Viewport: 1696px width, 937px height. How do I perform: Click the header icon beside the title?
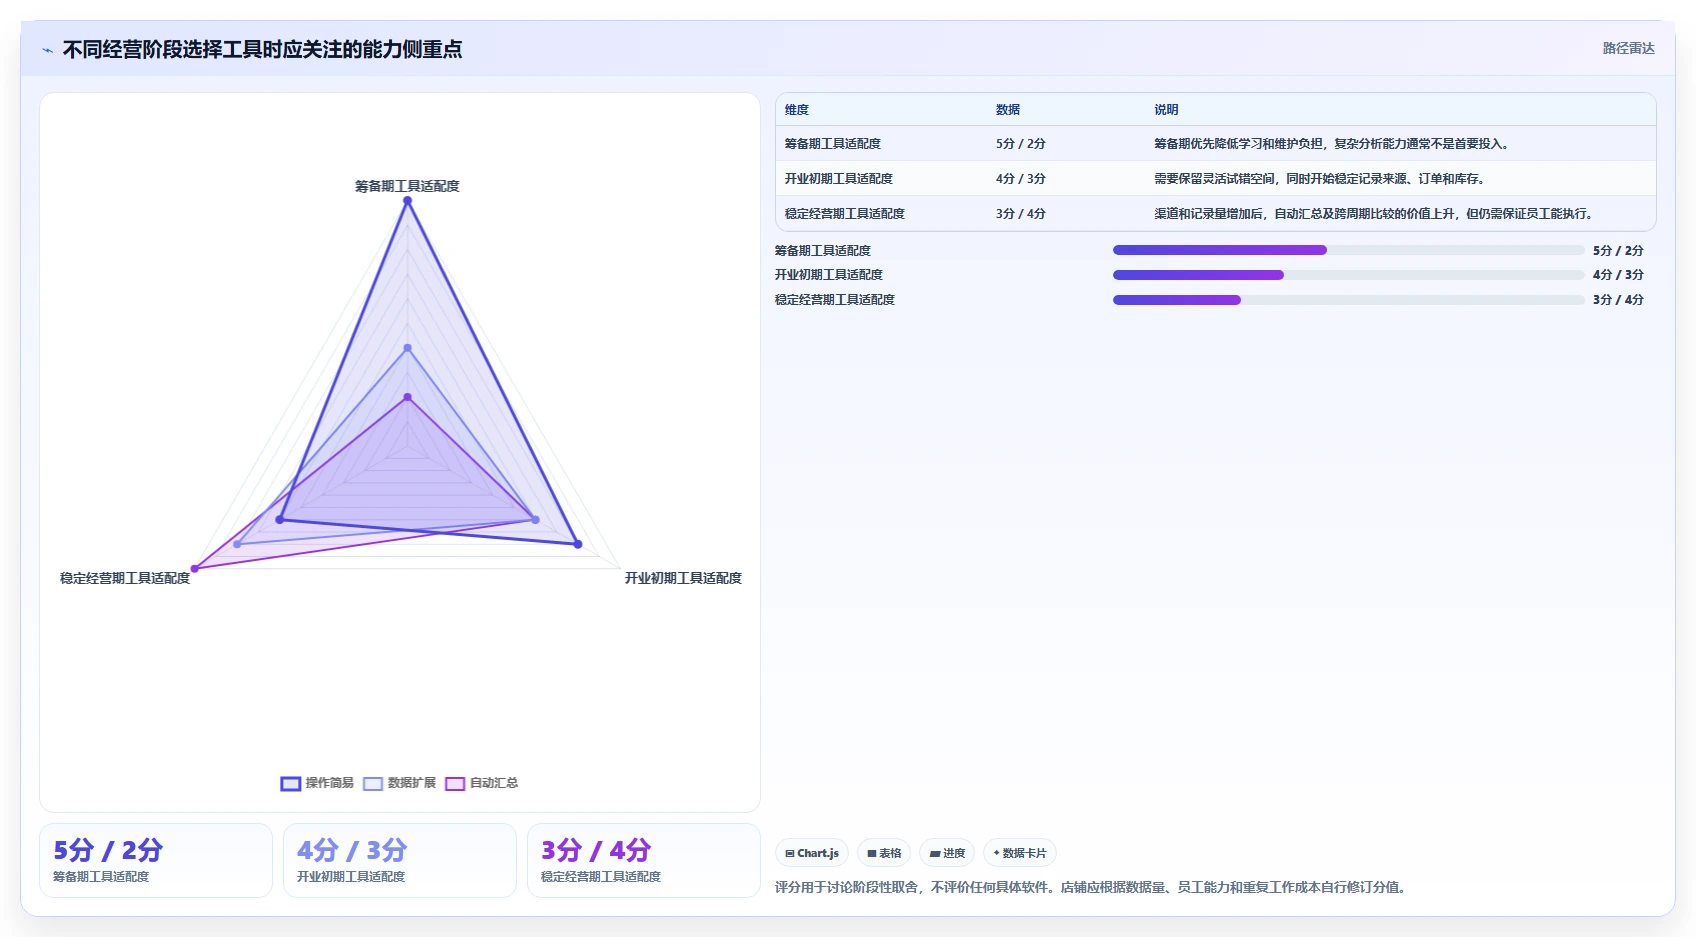click(x=47, y=50)
